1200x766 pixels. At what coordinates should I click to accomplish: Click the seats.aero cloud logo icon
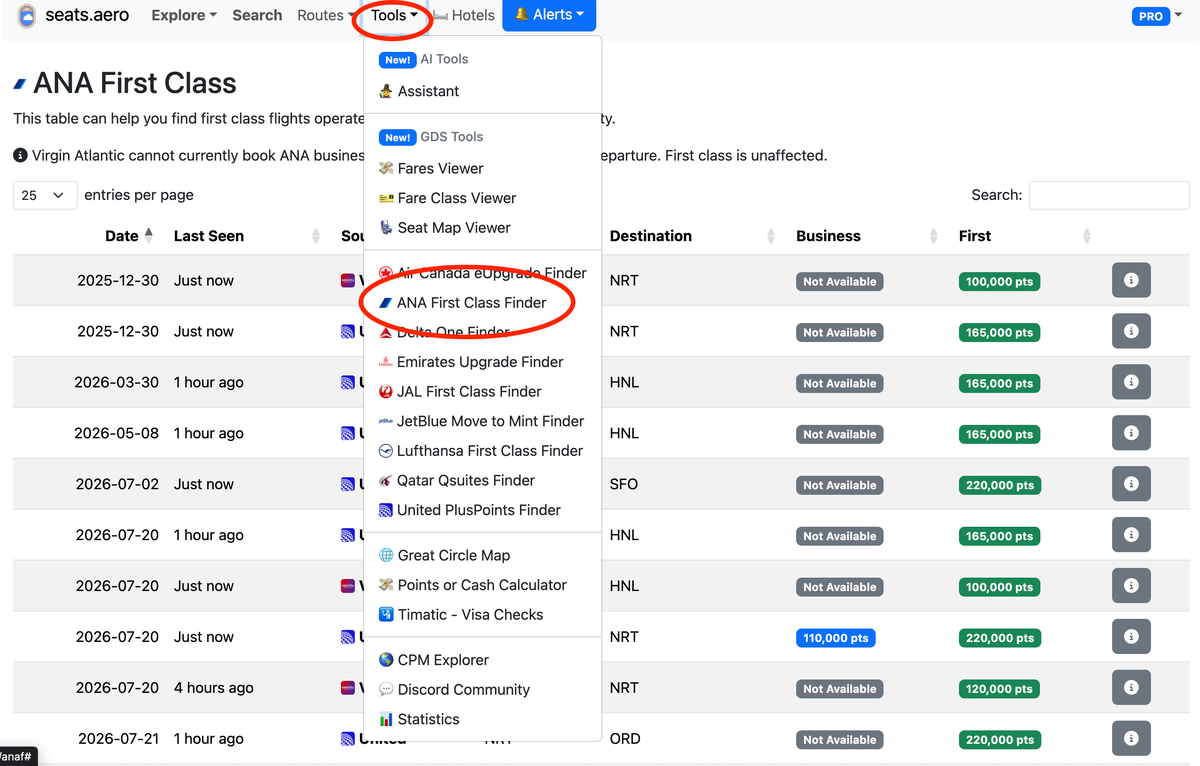27,16
